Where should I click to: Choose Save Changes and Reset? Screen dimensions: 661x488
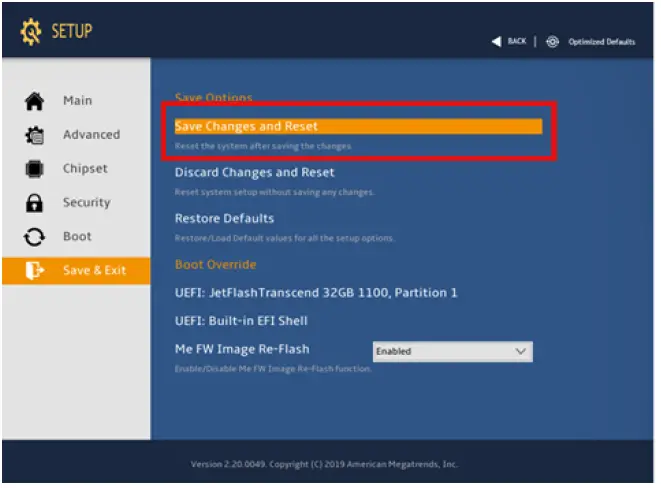(x=358, y=126)
